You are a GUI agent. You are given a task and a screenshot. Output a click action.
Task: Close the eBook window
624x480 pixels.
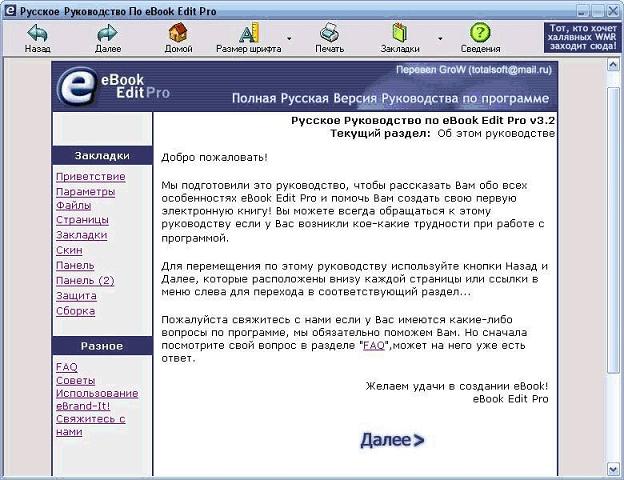tap(613, 11)
